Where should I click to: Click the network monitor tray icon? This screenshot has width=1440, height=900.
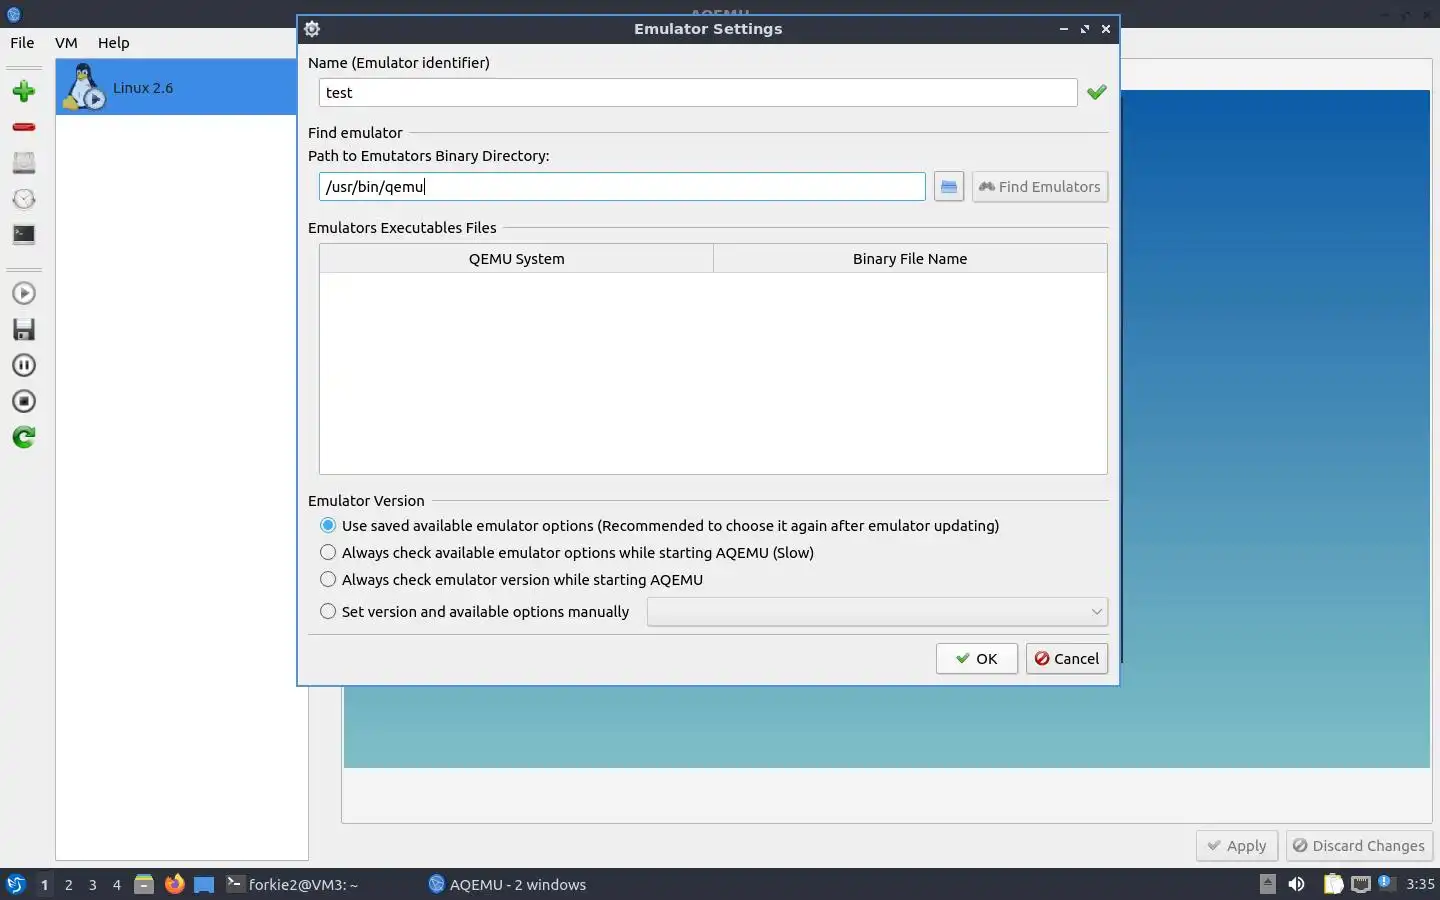1361,884
